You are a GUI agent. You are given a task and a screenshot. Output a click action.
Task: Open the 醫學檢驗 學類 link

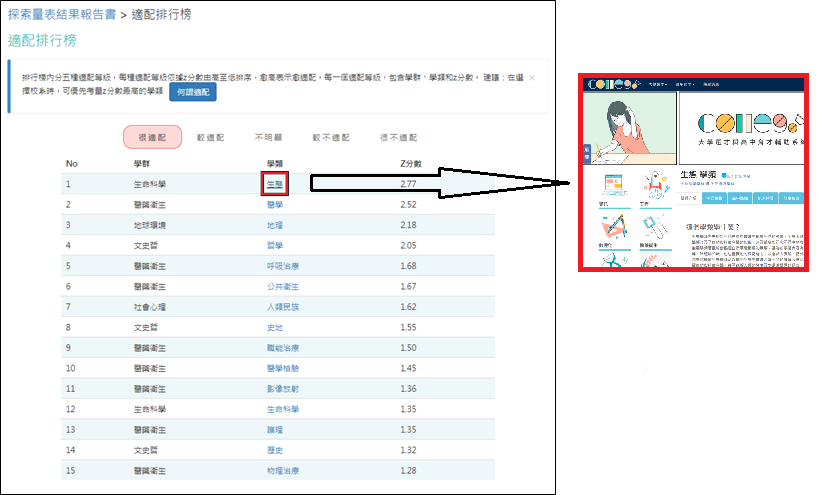click(x=283, y=368)
